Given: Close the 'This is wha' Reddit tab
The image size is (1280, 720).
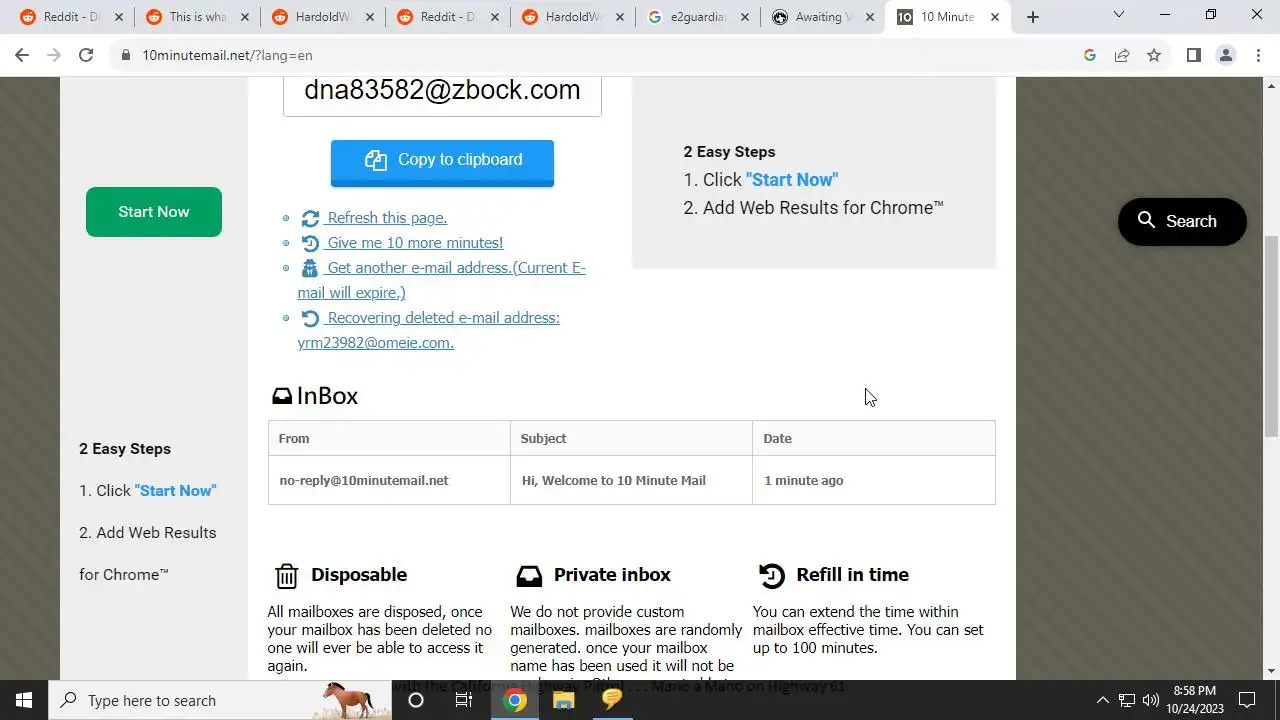Looking at the screenshot, I should point(244,17).
